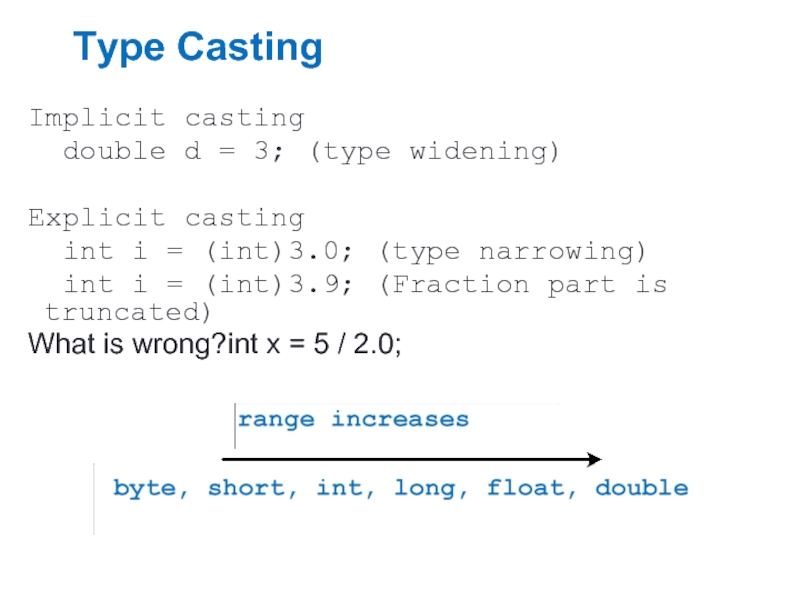
Task: Click the word "truncated)"
Action: [128, 312]
